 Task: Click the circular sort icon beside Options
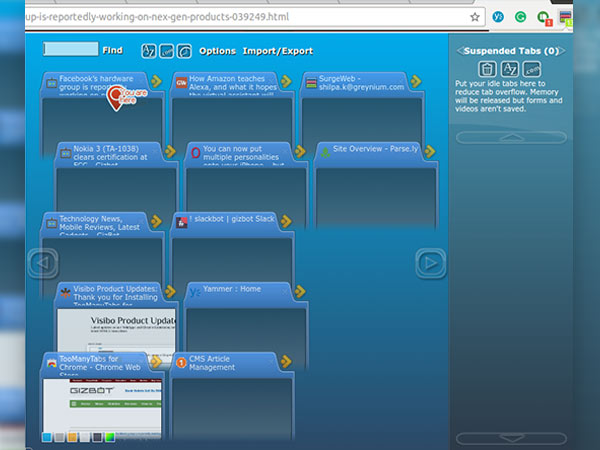tap(184, 51)
